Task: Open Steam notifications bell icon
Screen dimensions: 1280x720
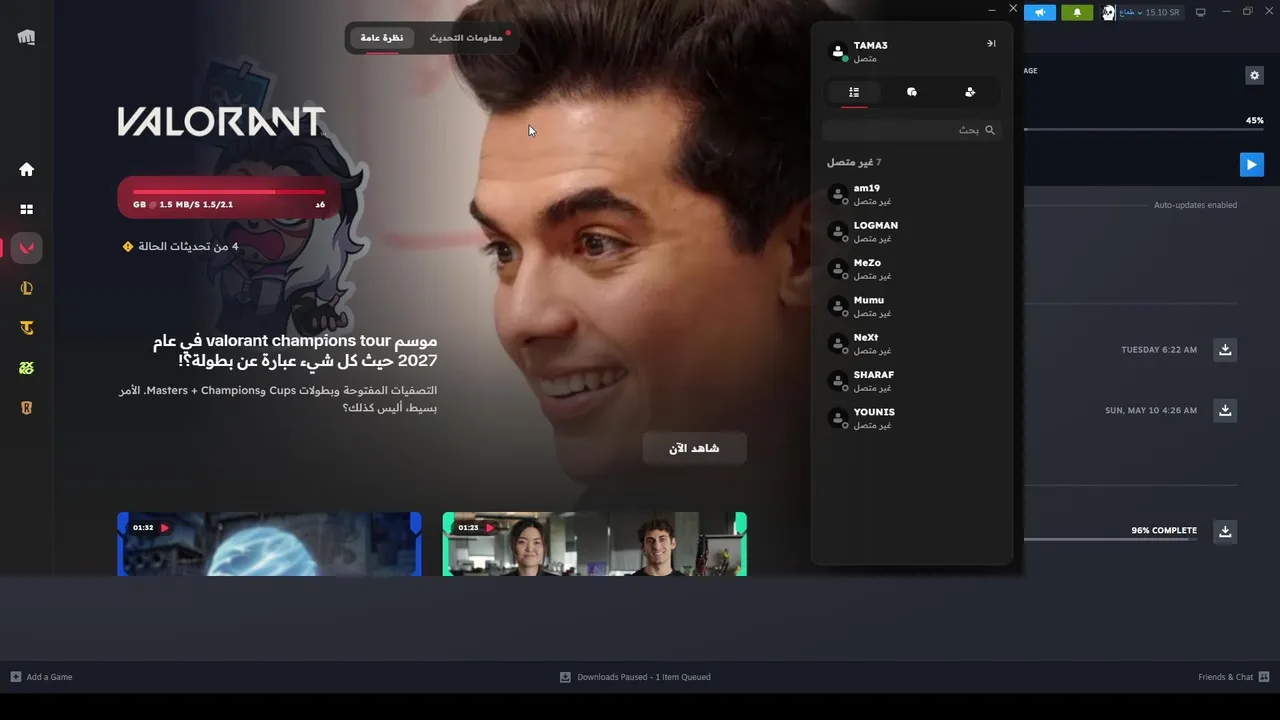Action: click(1077, 12)
